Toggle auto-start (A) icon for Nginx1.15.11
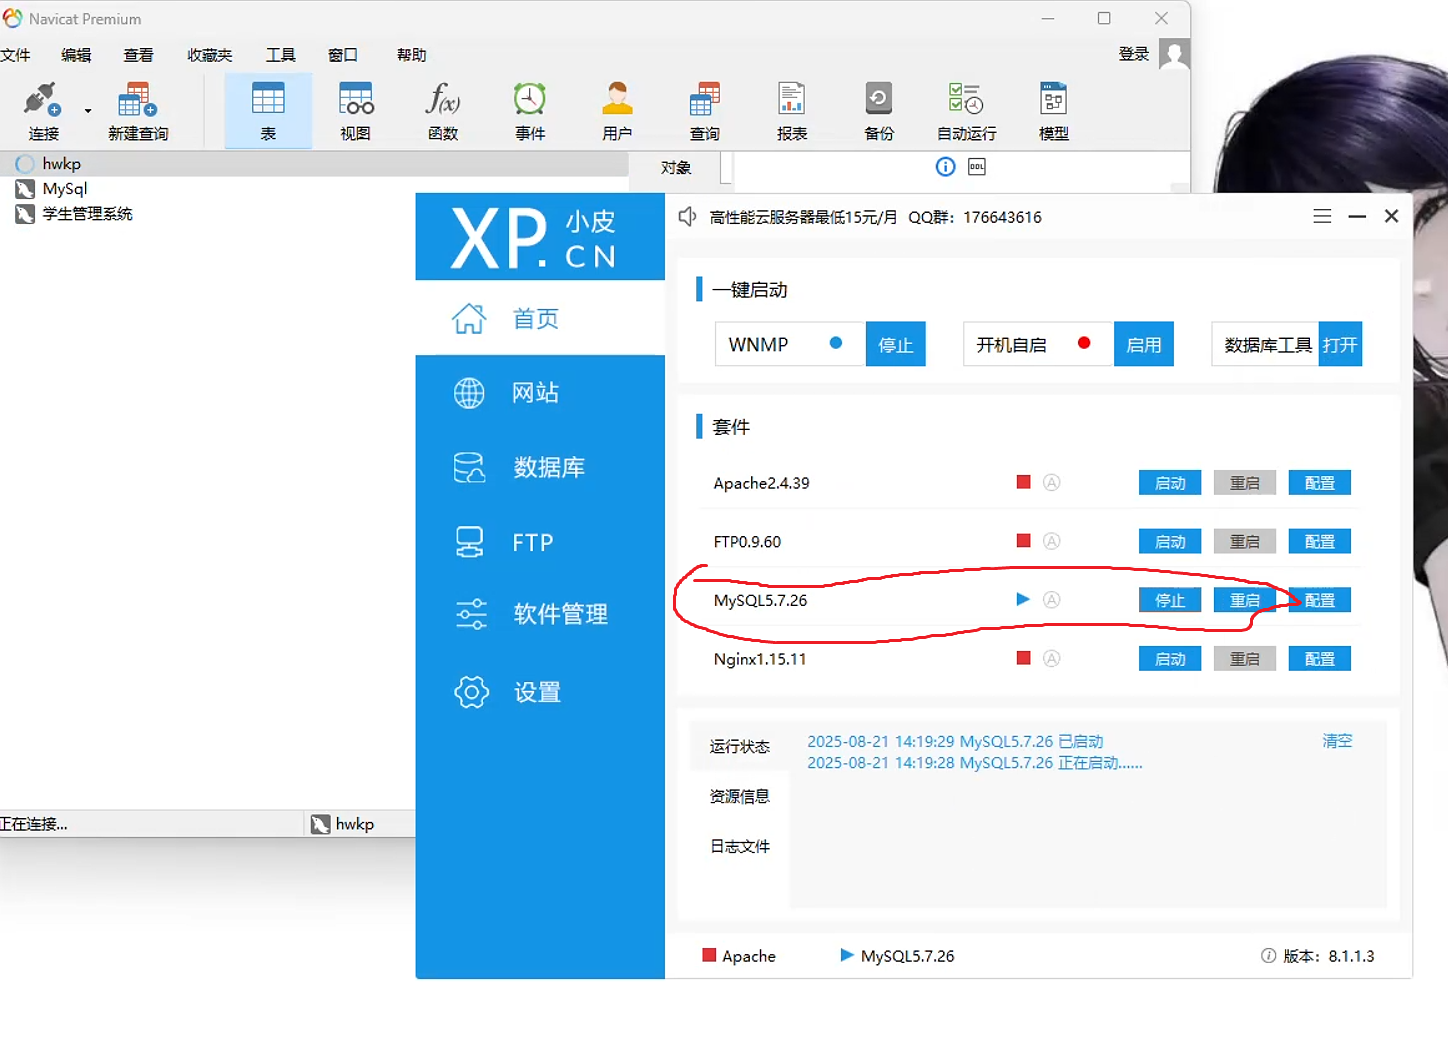 1051,658
